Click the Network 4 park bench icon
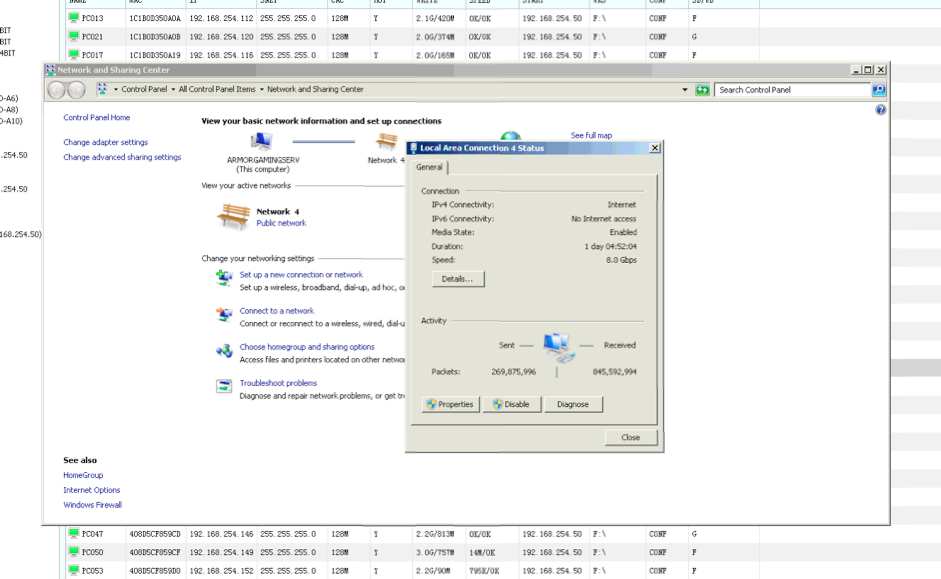The image size is (941, 579). [233, 216]
